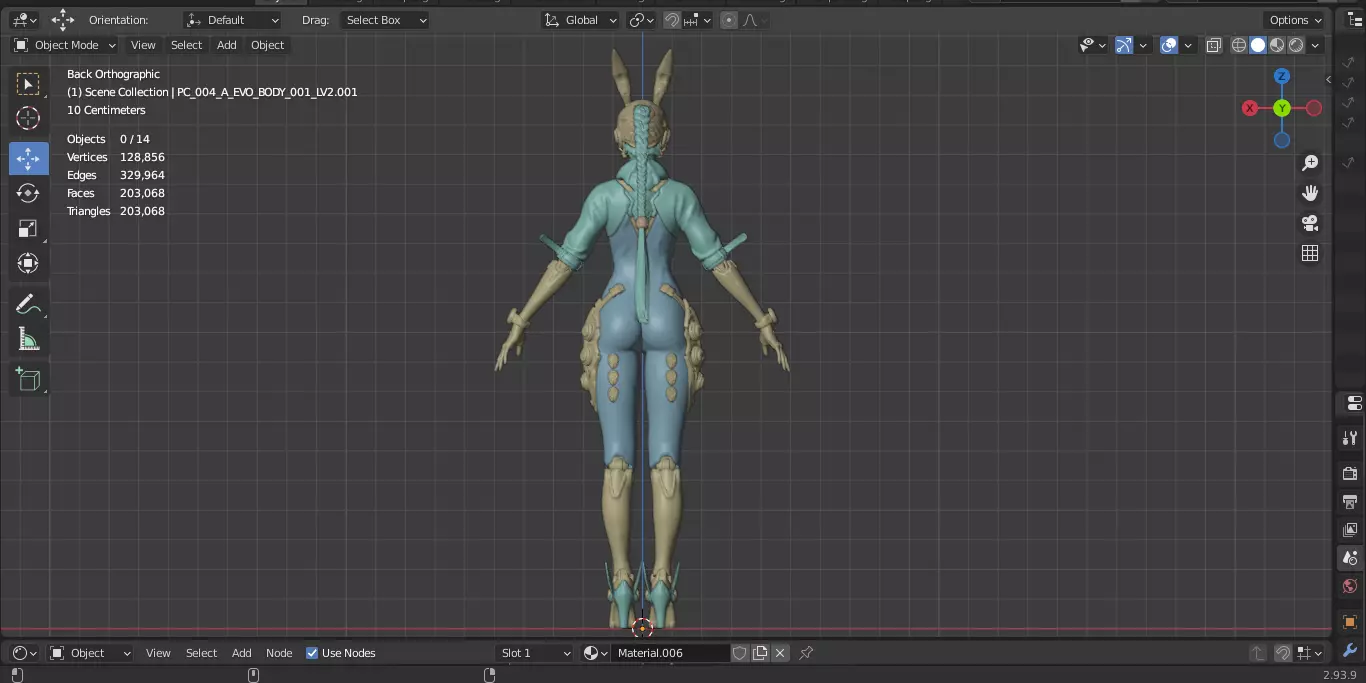Open the node editor Node menu

(279, 653)
